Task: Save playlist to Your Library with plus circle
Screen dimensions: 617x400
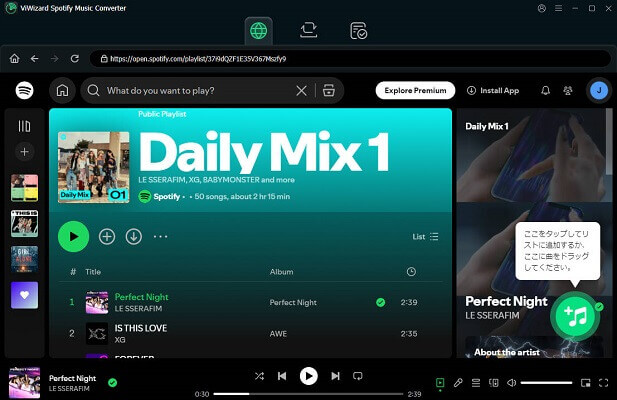Action: 107,236
